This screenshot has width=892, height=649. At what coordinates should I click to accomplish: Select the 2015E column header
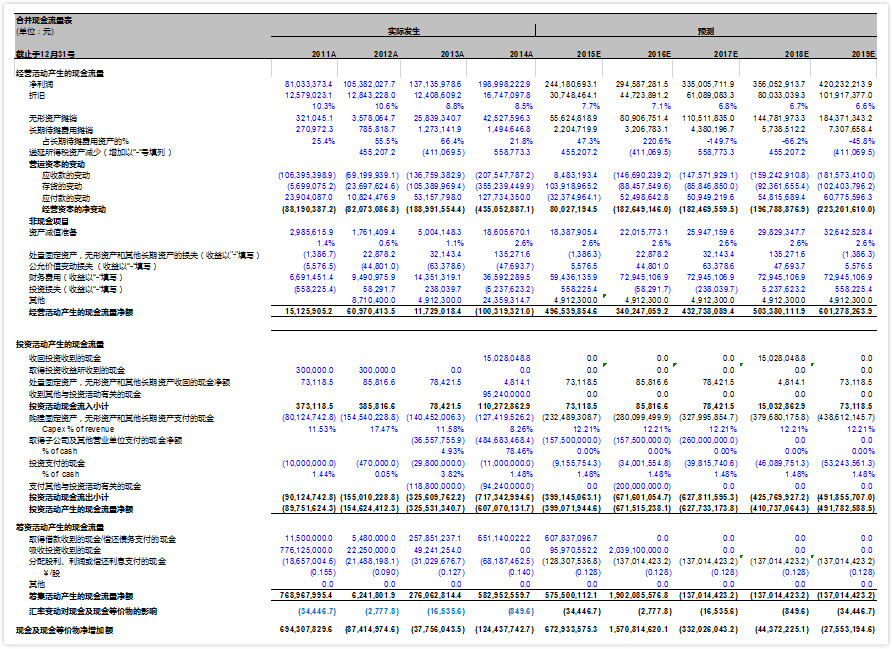588,53
